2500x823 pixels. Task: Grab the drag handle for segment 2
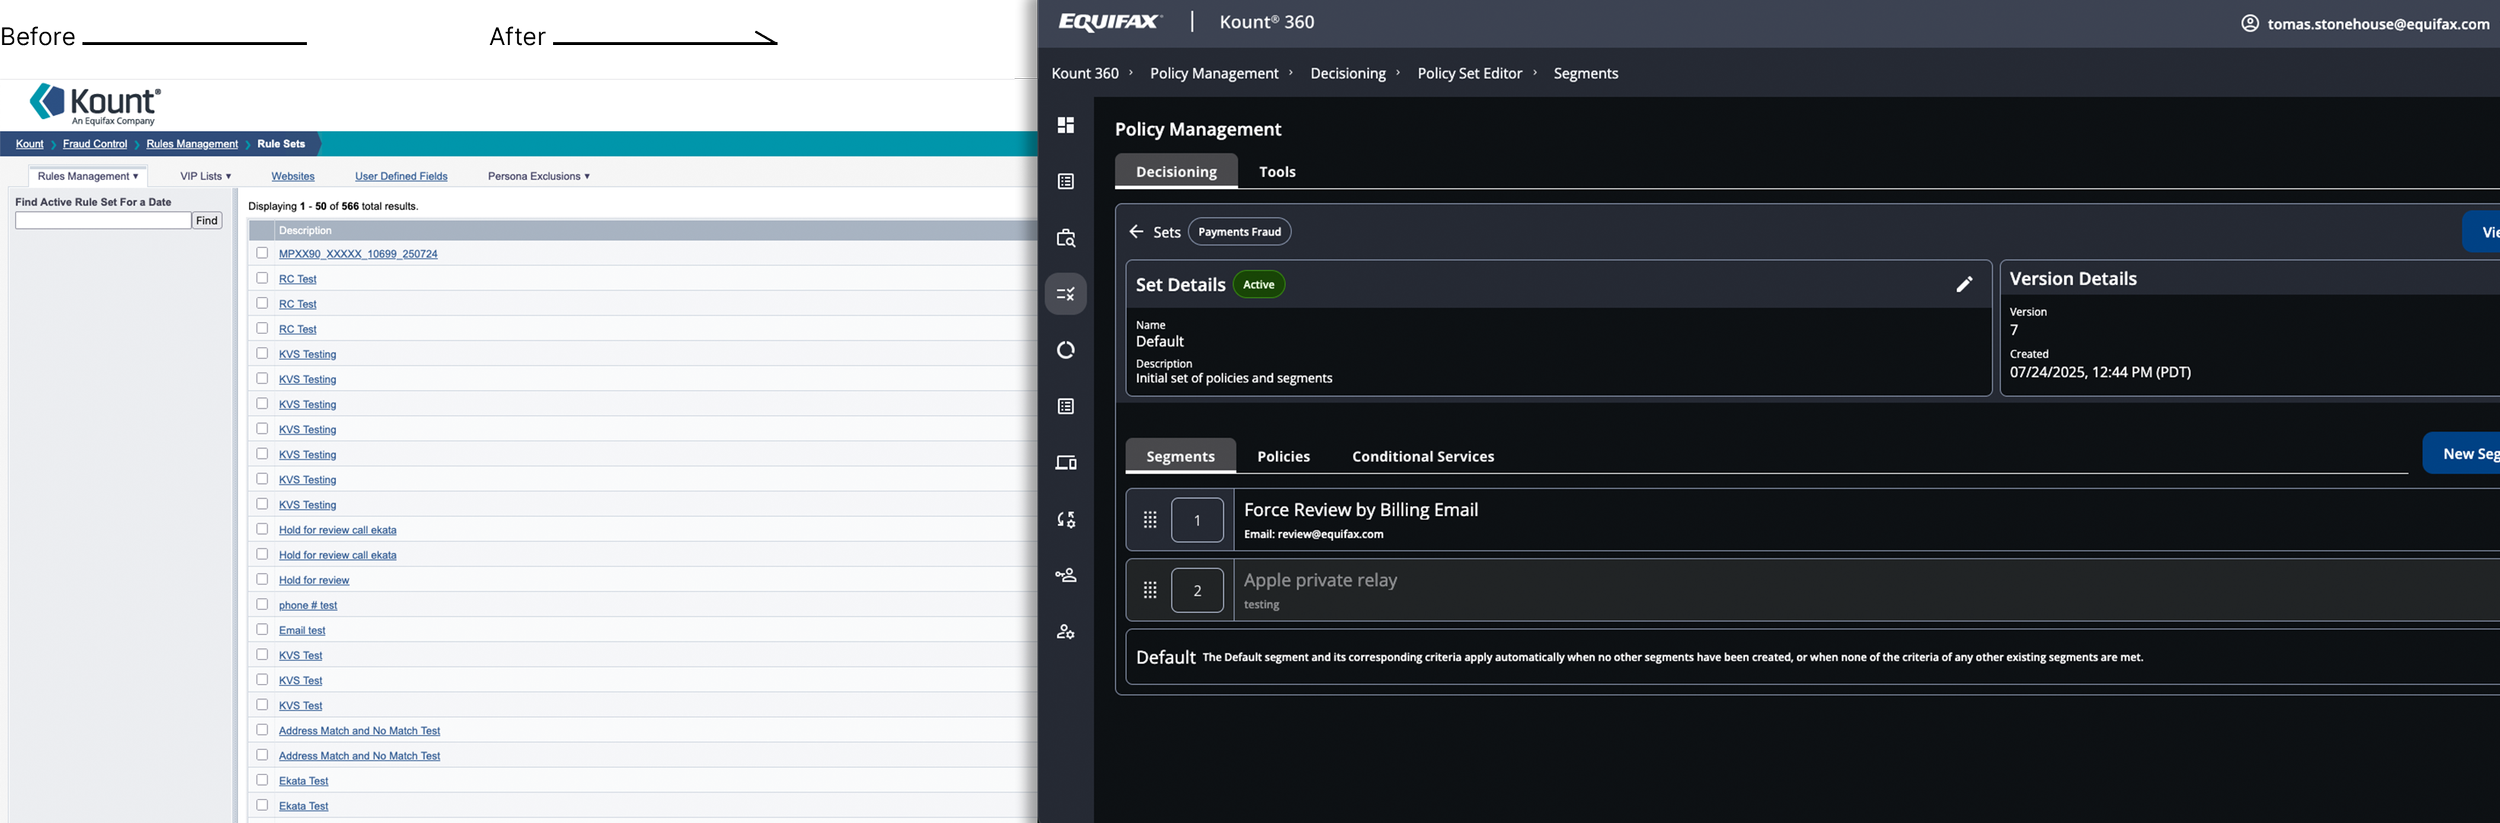(1150, 590)
